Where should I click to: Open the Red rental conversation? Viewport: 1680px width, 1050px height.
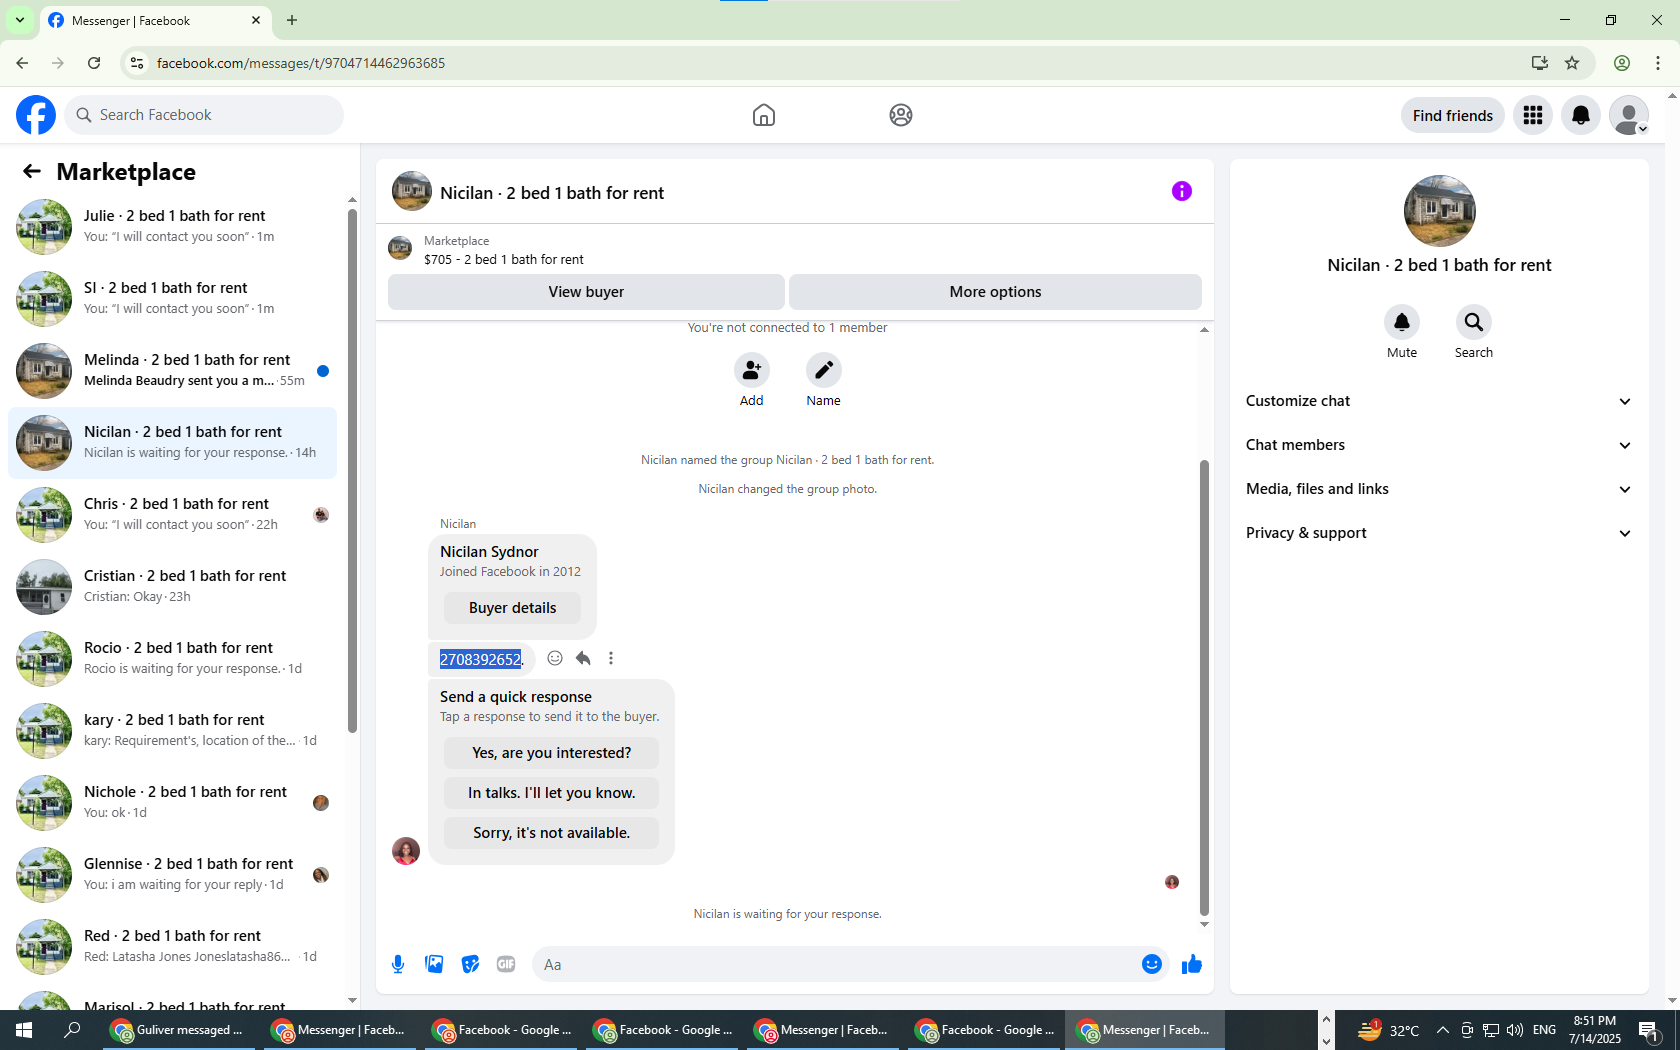click(173, 947)
